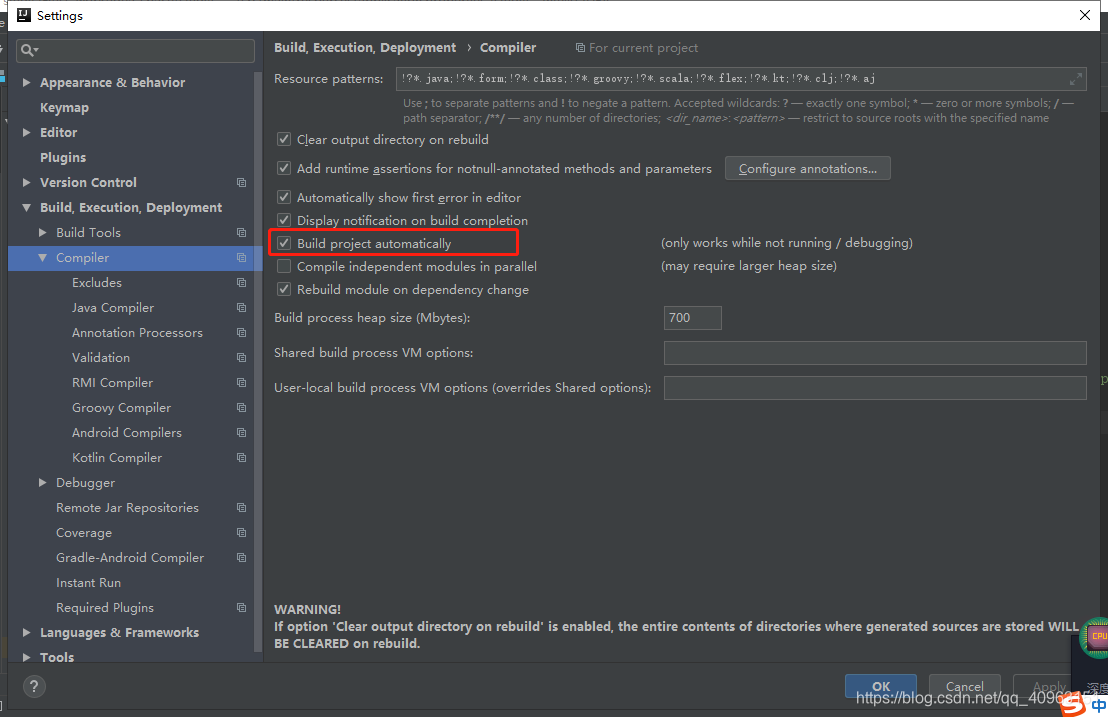
Task: Click project-level icon beside Validation
Action: coord(242,358)
